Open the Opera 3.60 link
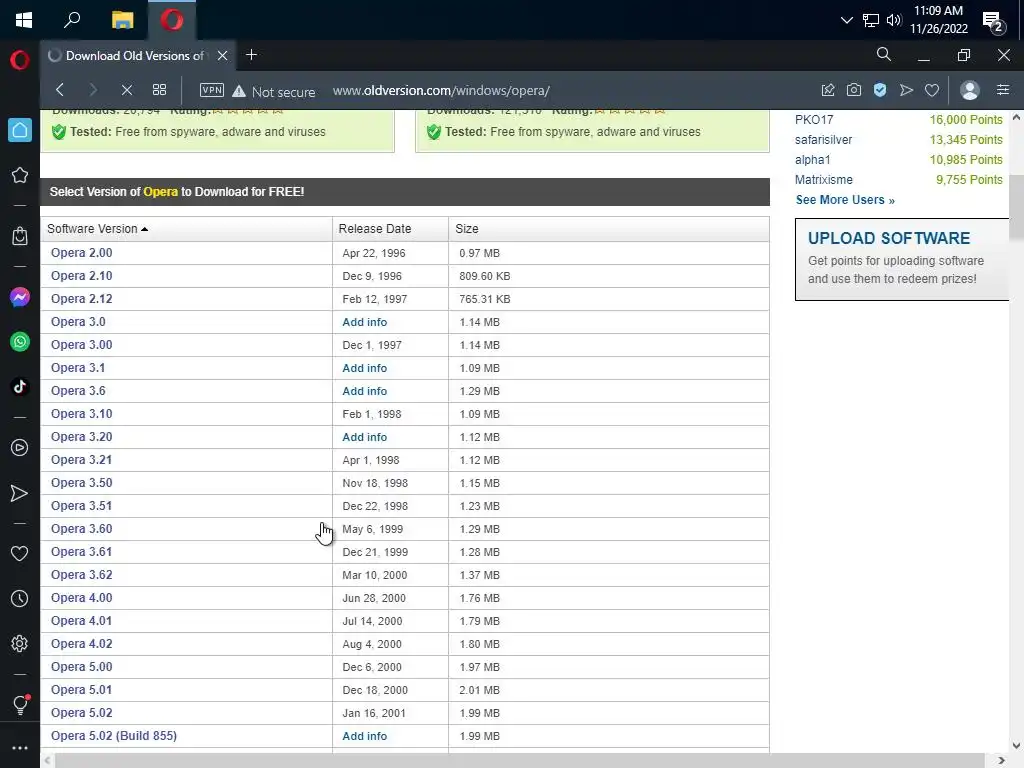 (82, 528)
